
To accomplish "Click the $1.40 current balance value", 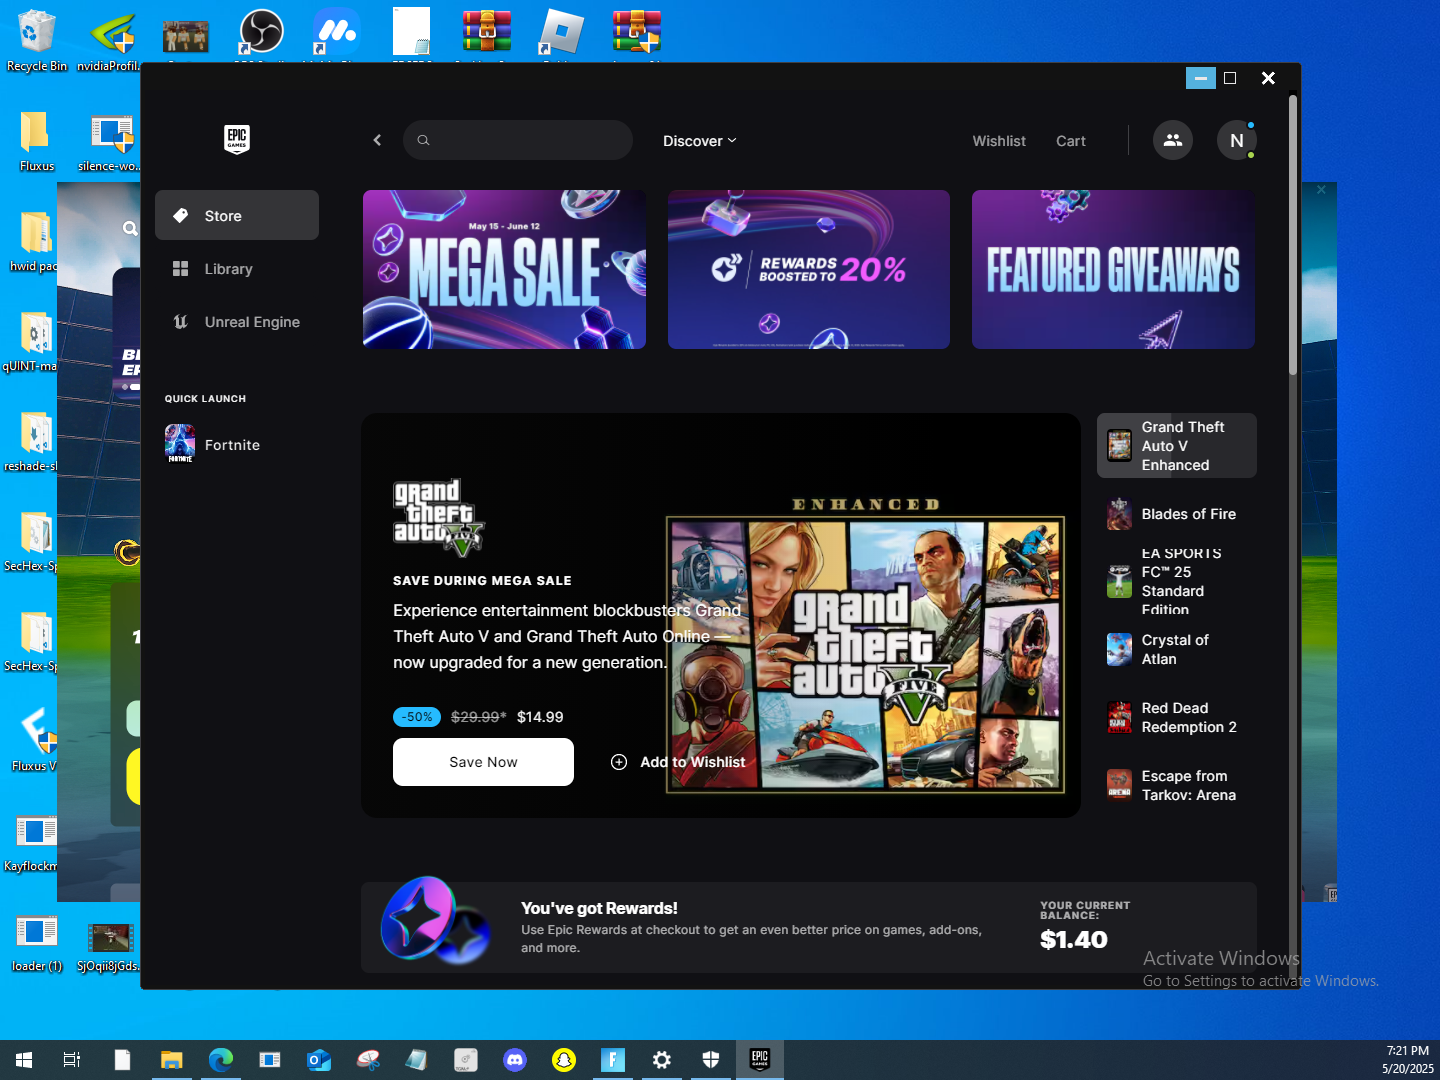I will (x=1074, y=939).
